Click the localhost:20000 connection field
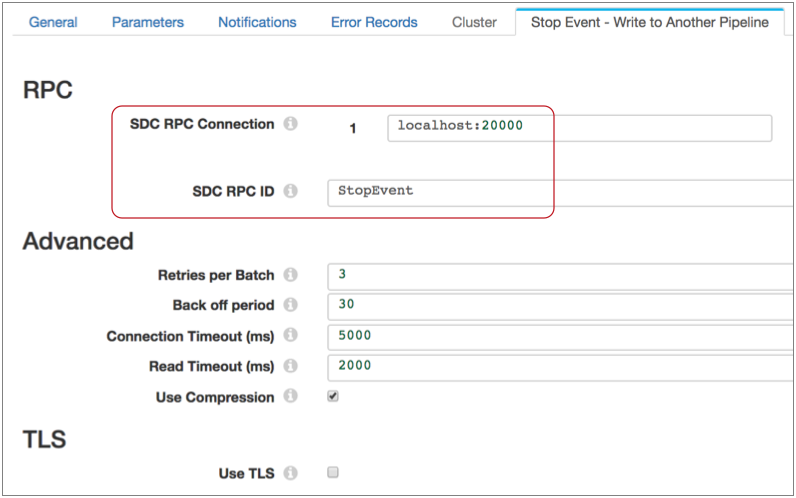 click(x=579, y=127)
